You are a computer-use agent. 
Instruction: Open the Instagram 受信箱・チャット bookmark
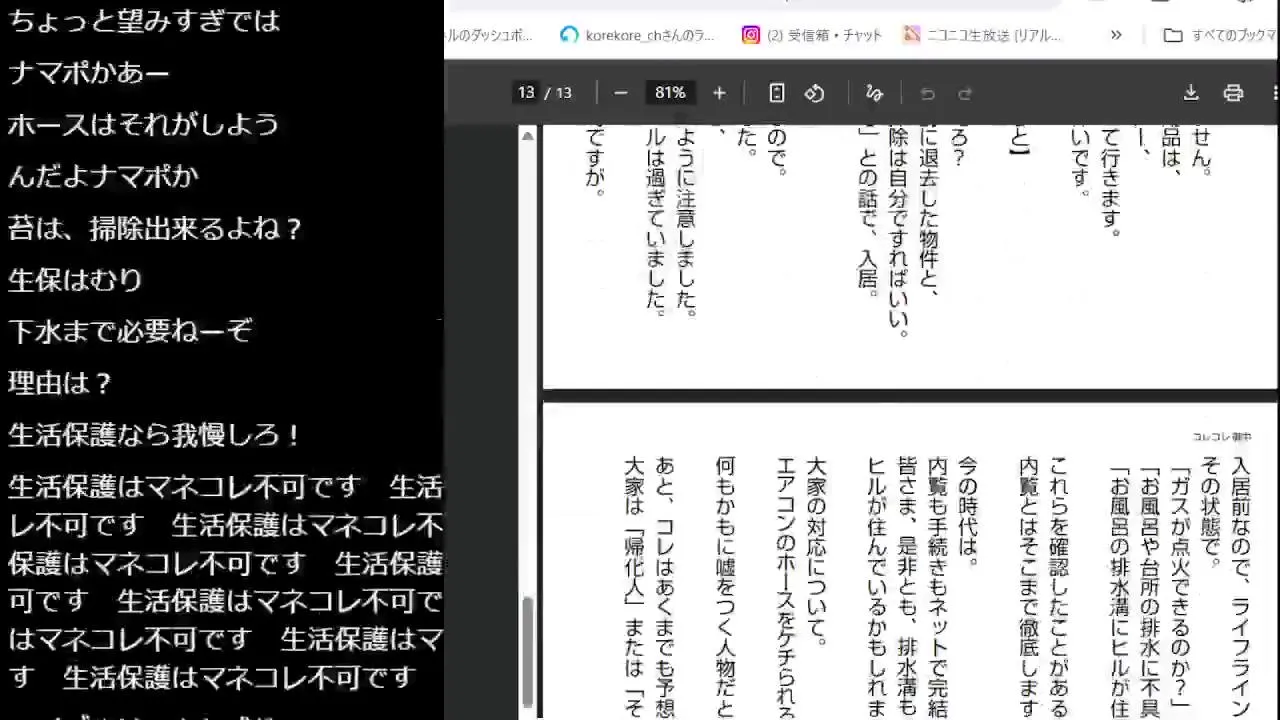[x=812, y=35]
